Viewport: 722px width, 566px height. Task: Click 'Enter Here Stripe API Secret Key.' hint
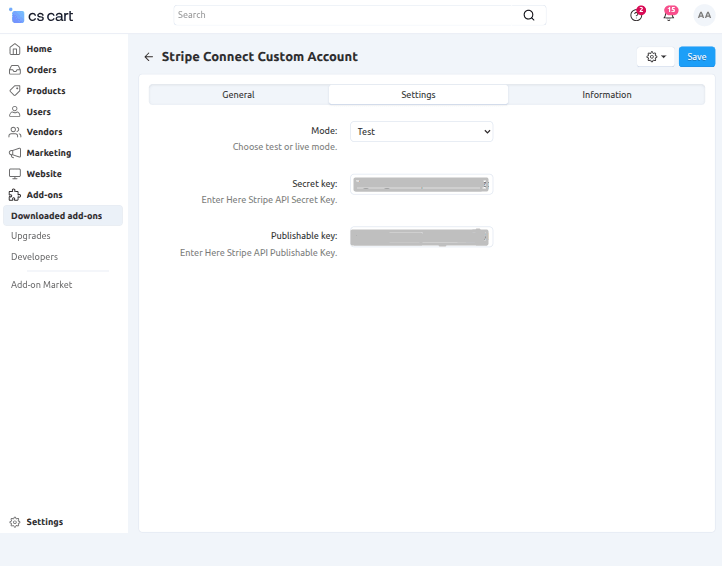(269, 200)
